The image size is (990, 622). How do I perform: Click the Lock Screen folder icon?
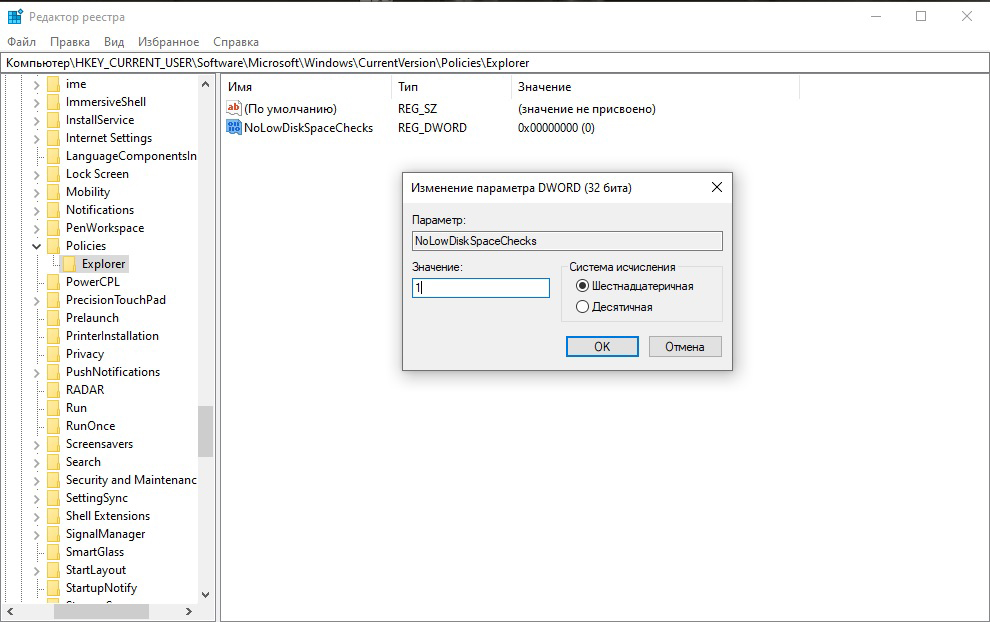pos(54,174)
